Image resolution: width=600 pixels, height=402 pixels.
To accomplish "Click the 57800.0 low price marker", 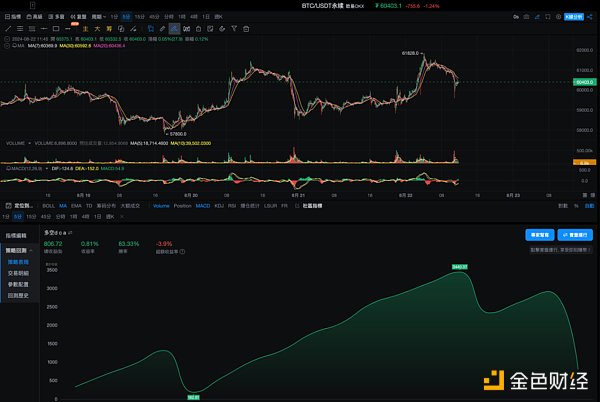I will [x=178, y=134].
